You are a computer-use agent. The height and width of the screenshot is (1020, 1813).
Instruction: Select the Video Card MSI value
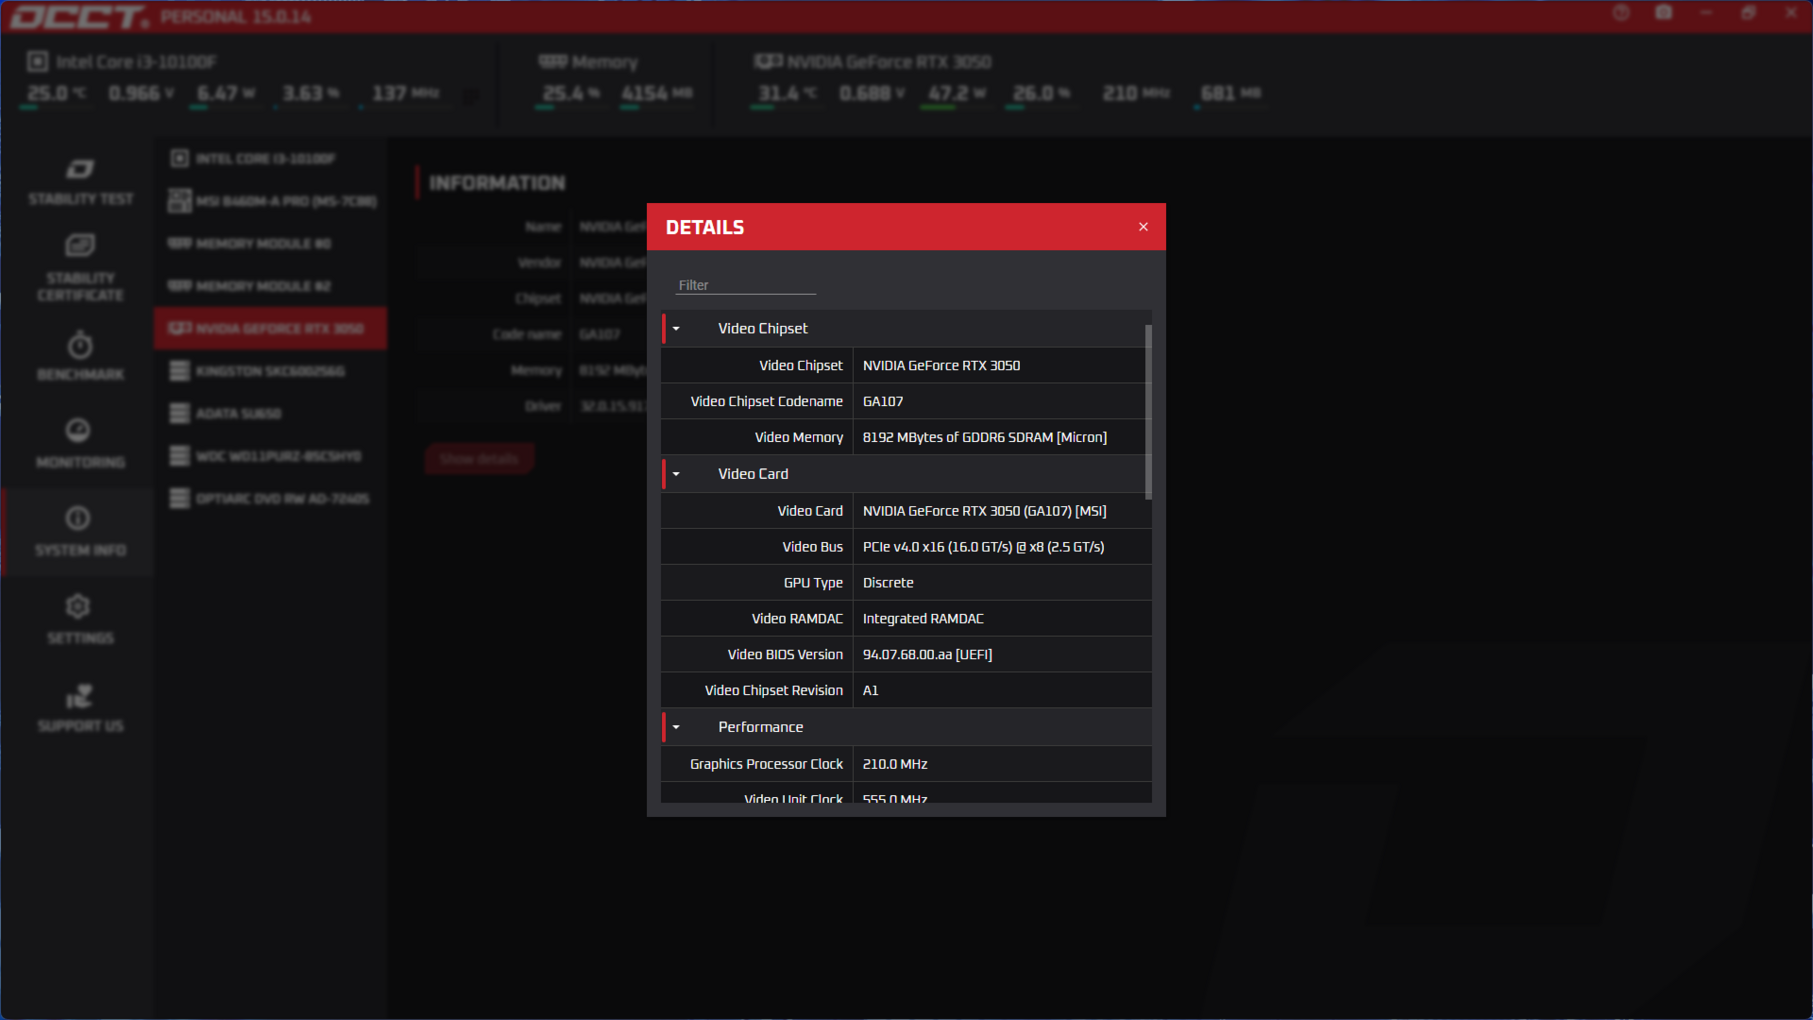tap(984, 511)
